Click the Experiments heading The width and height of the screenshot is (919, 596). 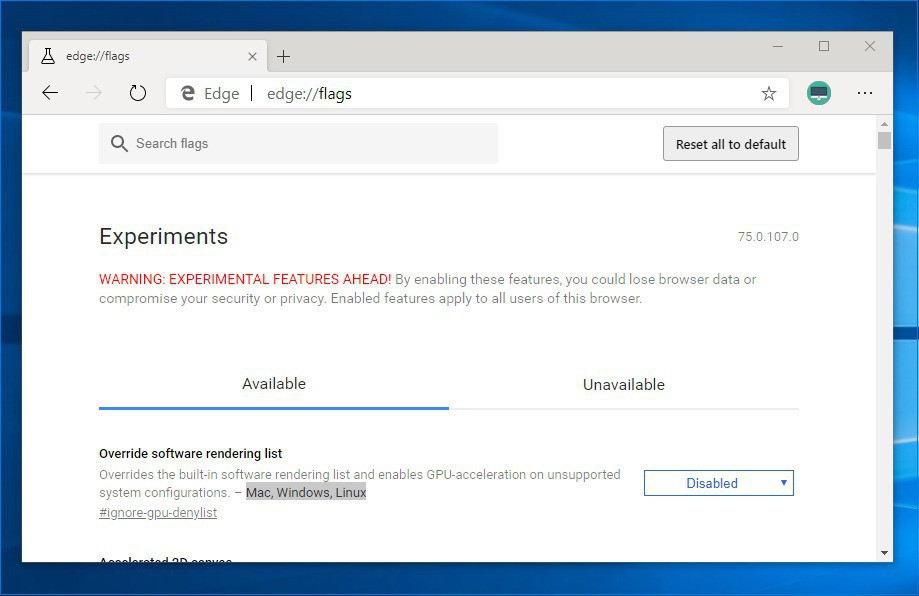click(x=164, y=237)
